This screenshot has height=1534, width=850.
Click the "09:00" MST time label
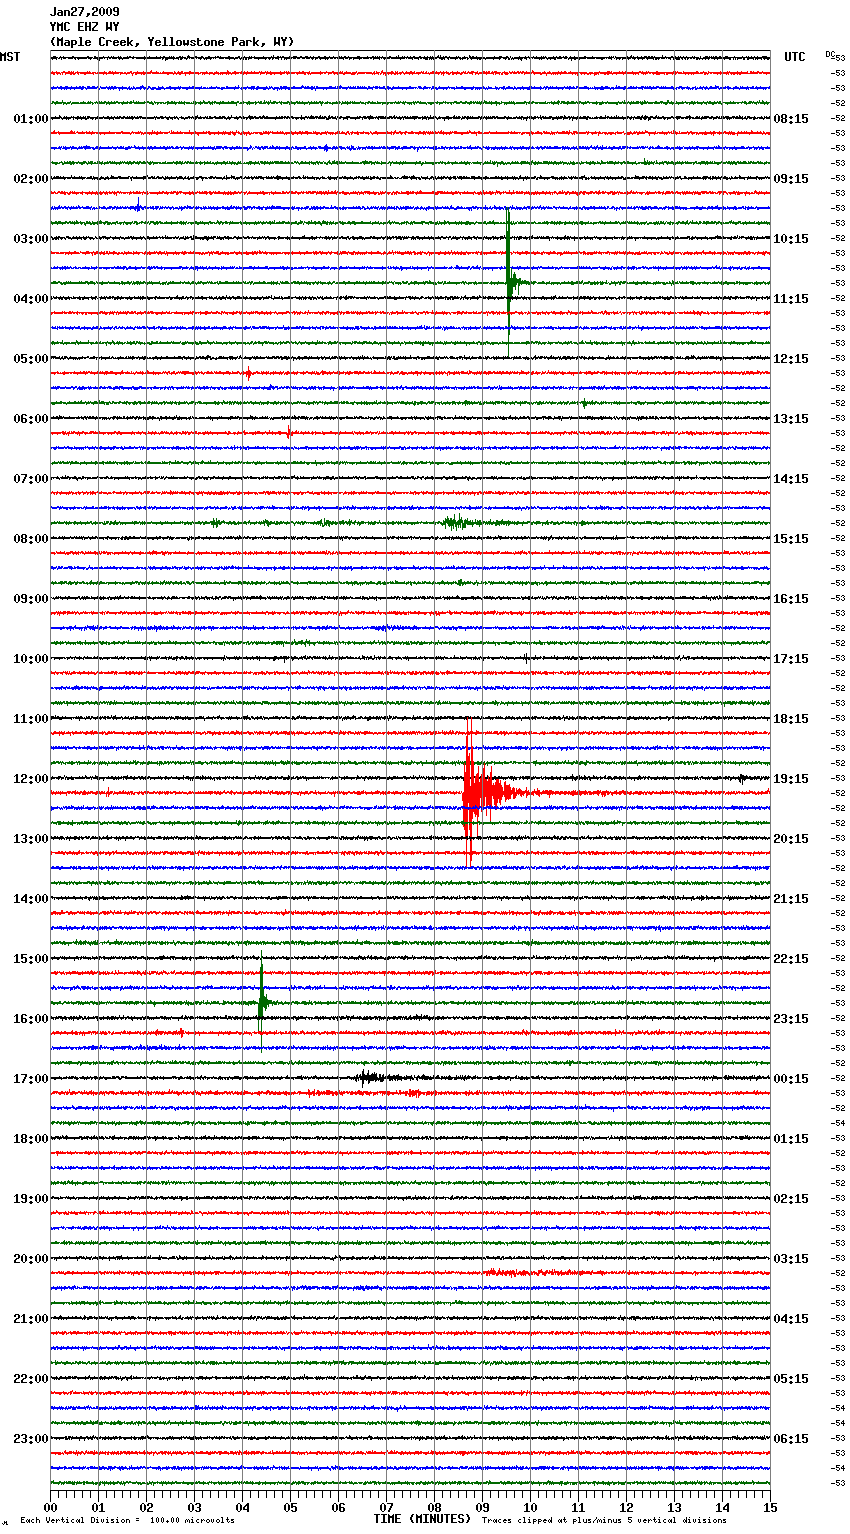pyautogui.click(x=31, y=599)
